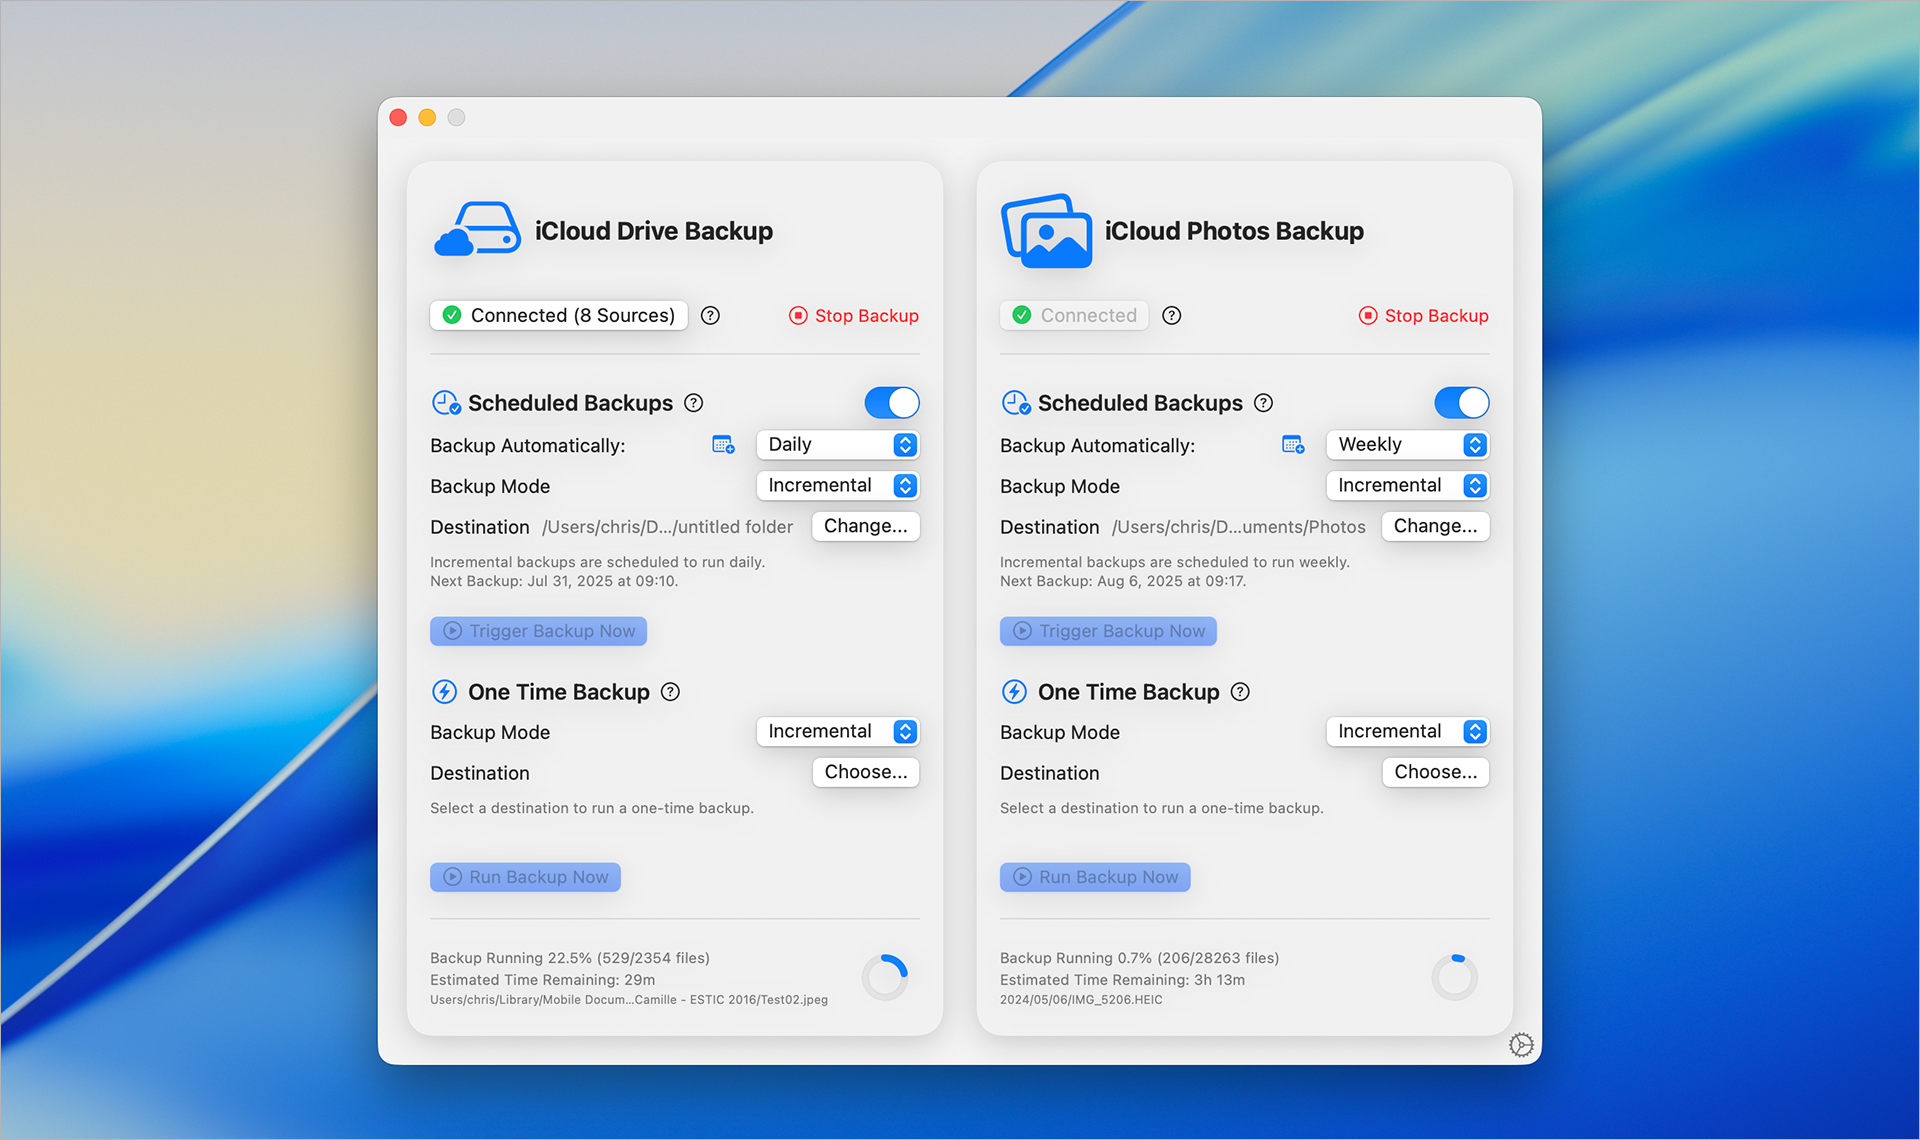The height and width of the screenshot is (1140, 1920).
Task: Close the backup window with red button
Action: [398, 118]
